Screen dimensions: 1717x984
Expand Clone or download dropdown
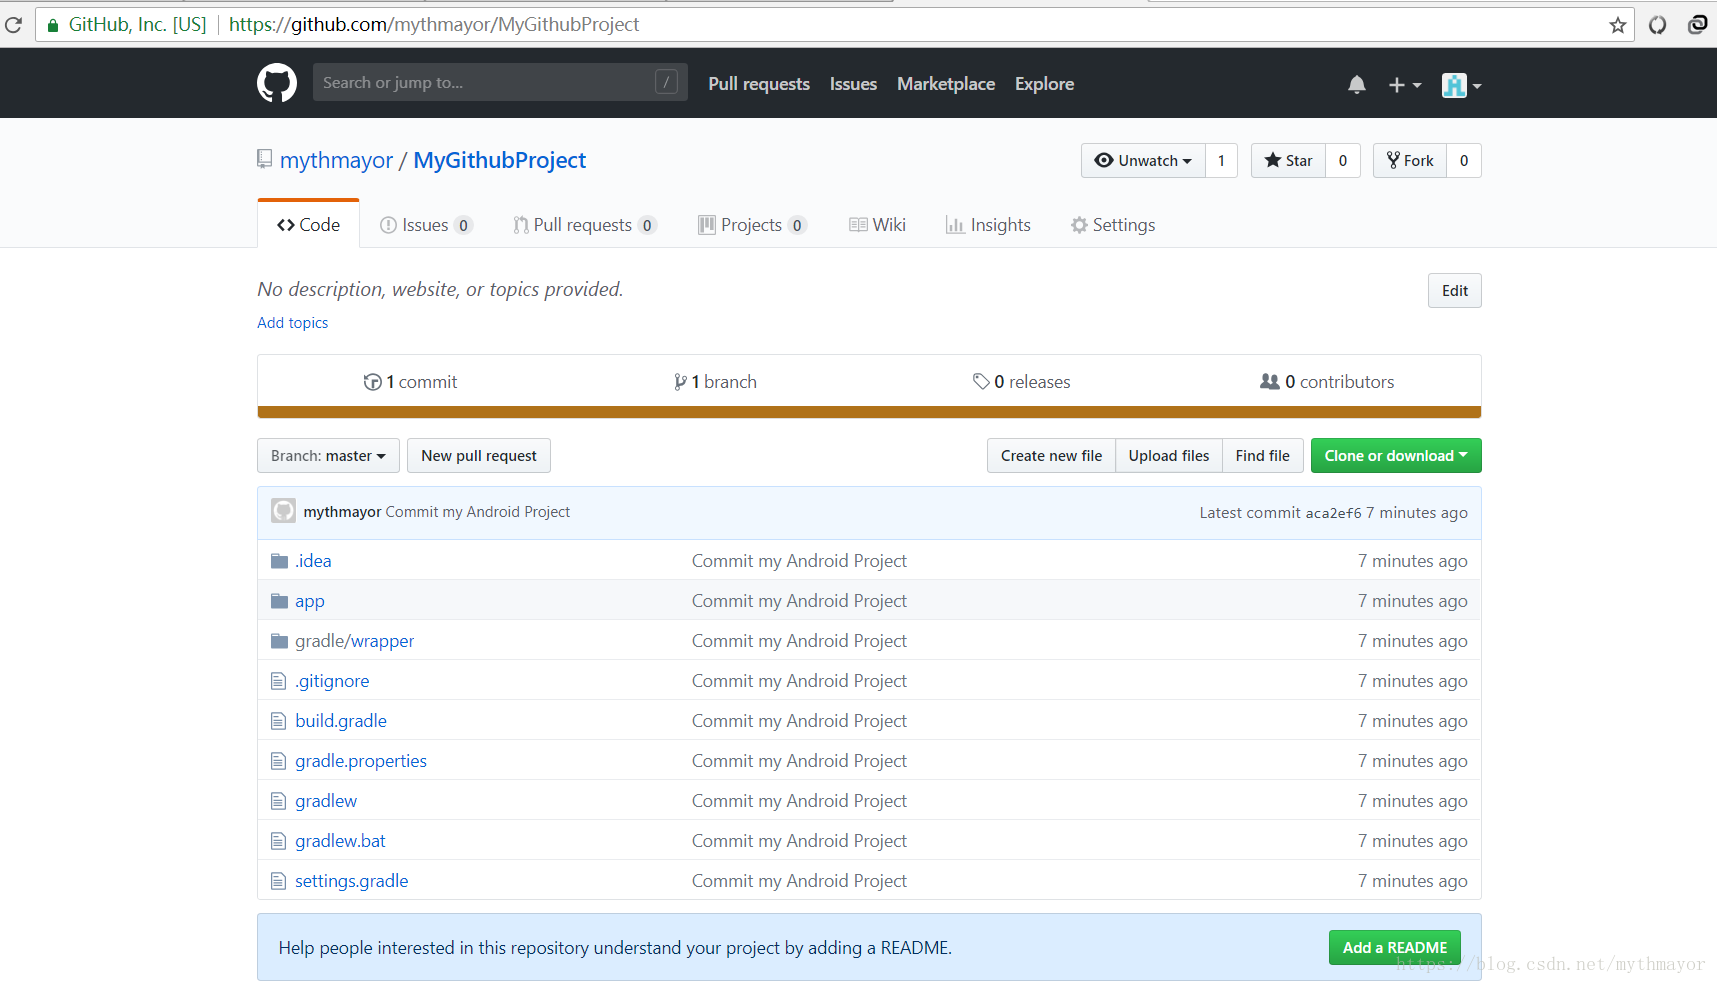pyautogui.click(x=1396, y=456)
